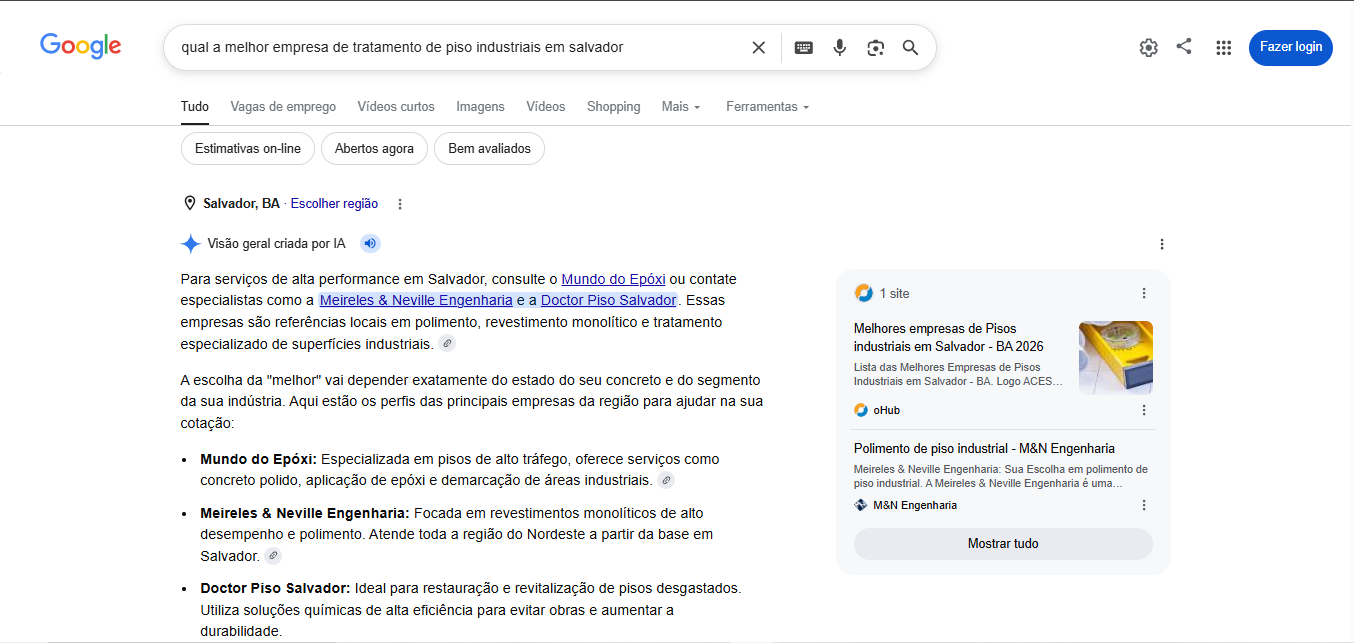Click the location pin icon beside Salvador, BA
Image resolution: width=1354 pixels, height=643 pixels.
[x=190, y=204]
